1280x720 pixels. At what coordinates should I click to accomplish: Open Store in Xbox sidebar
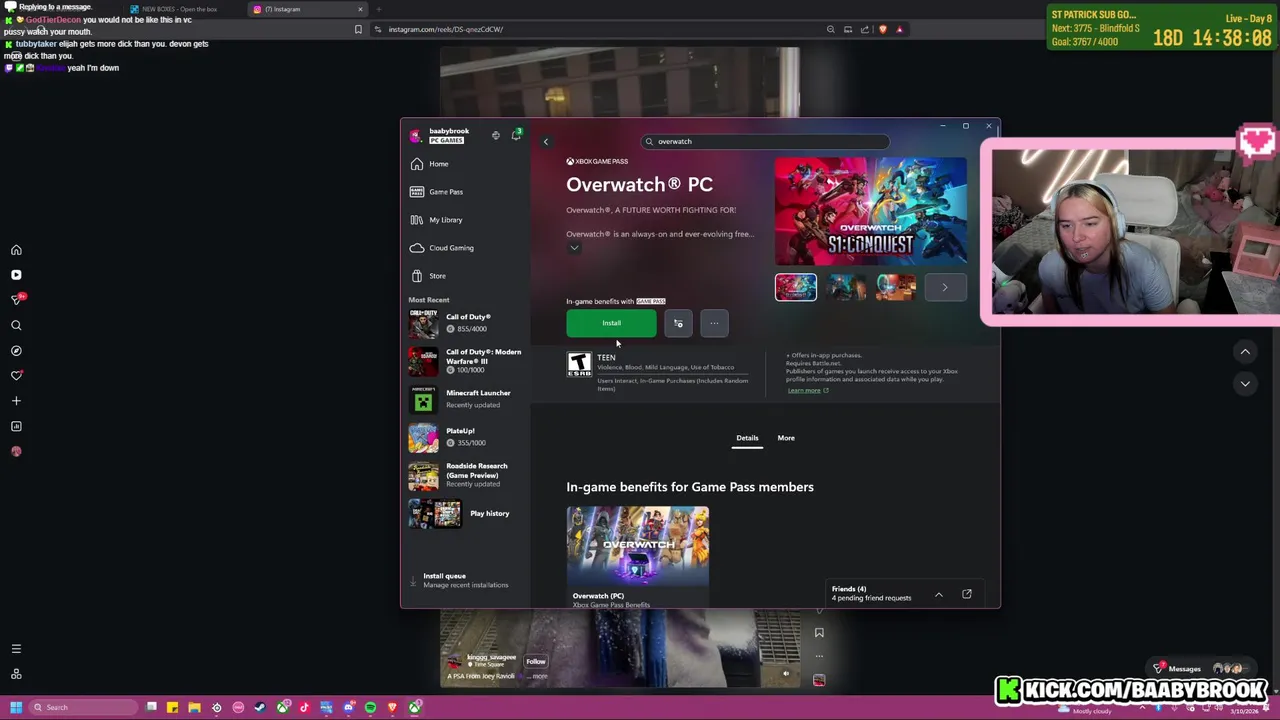click(x=429, y=276)
